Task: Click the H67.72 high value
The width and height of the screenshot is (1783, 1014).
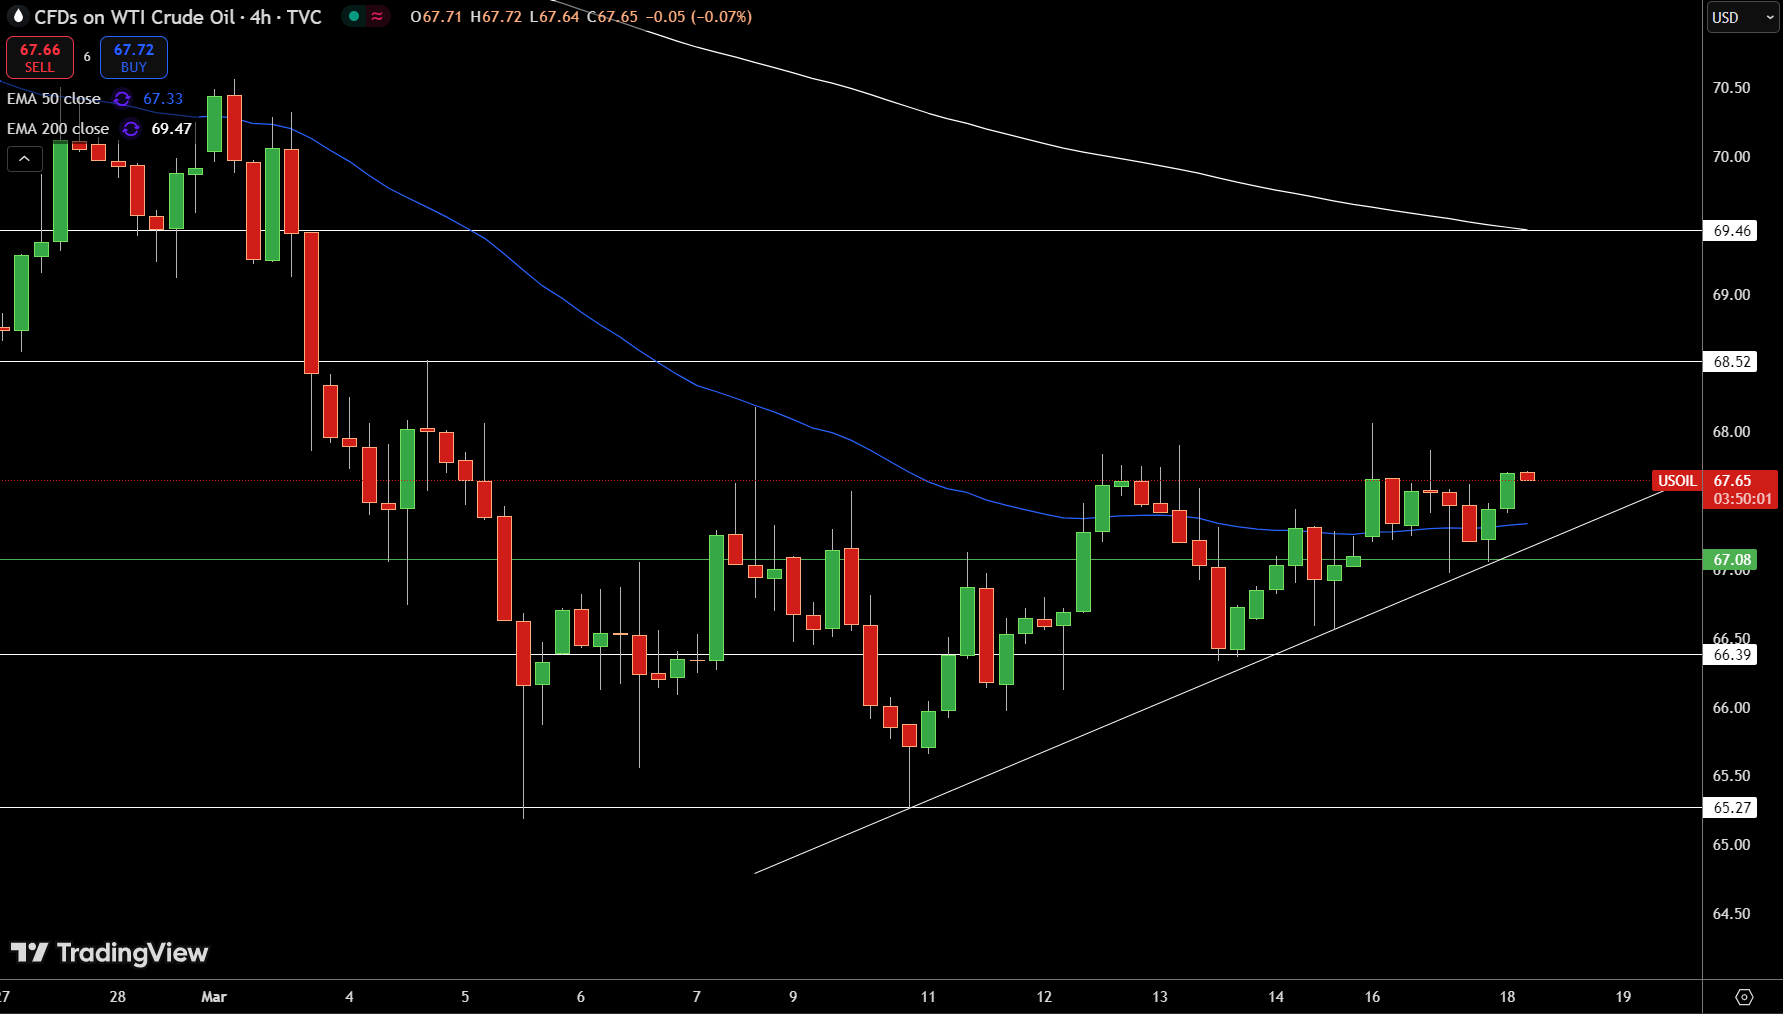Action: tap(496, 17)
